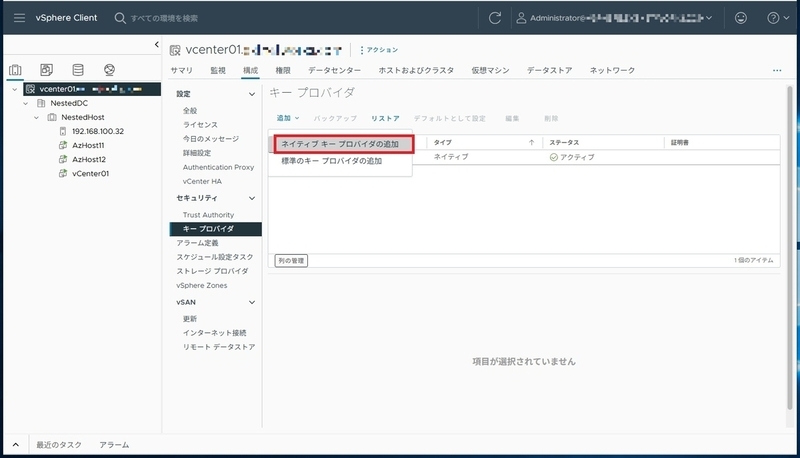Collapse the NestedHost tree node

pos(36,117)
